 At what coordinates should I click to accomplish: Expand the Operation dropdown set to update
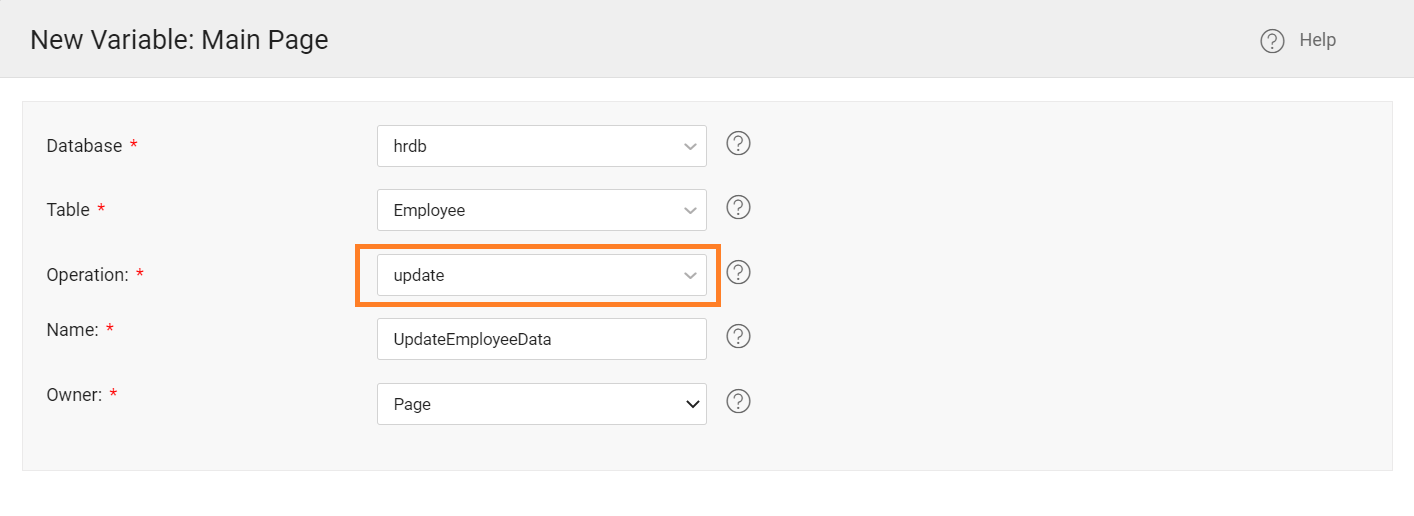point(540,275)
